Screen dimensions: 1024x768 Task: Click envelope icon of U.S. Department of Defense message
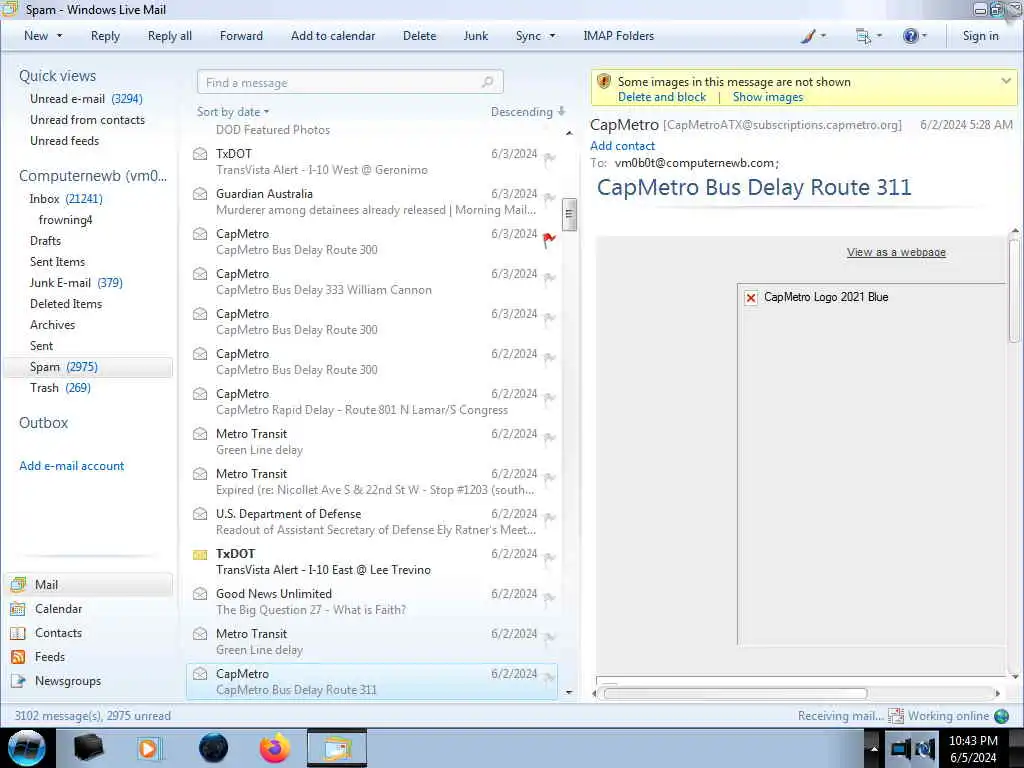click(200, 514)
